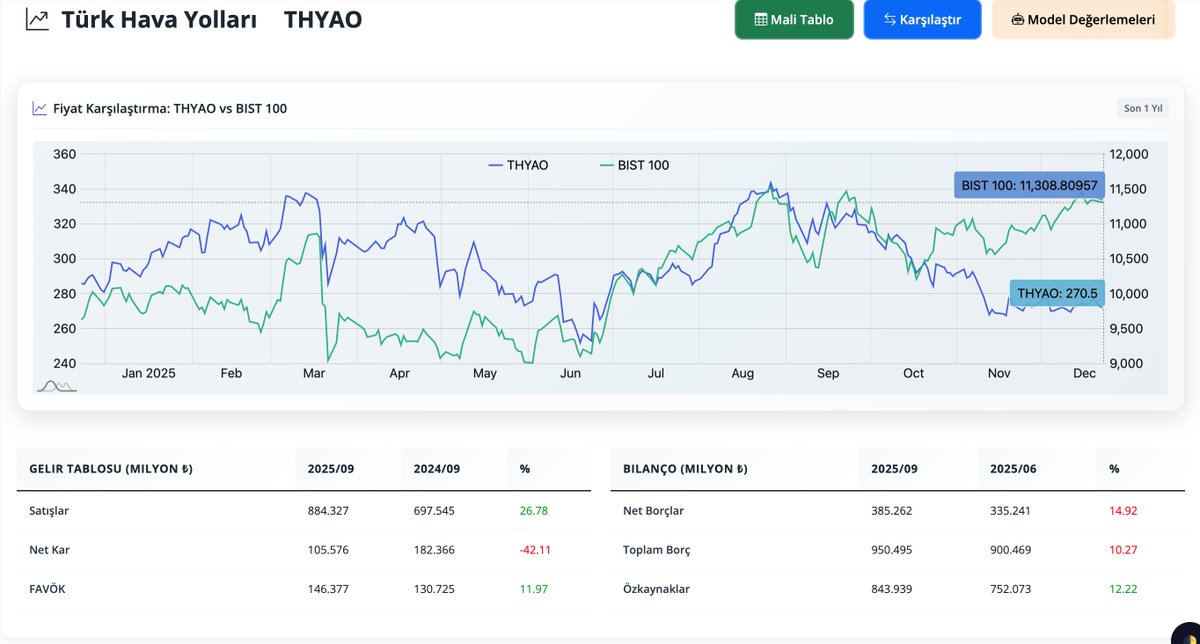Click the THYAO ticker in the header
1200x644 pixels.
click(x=323, y=19)
